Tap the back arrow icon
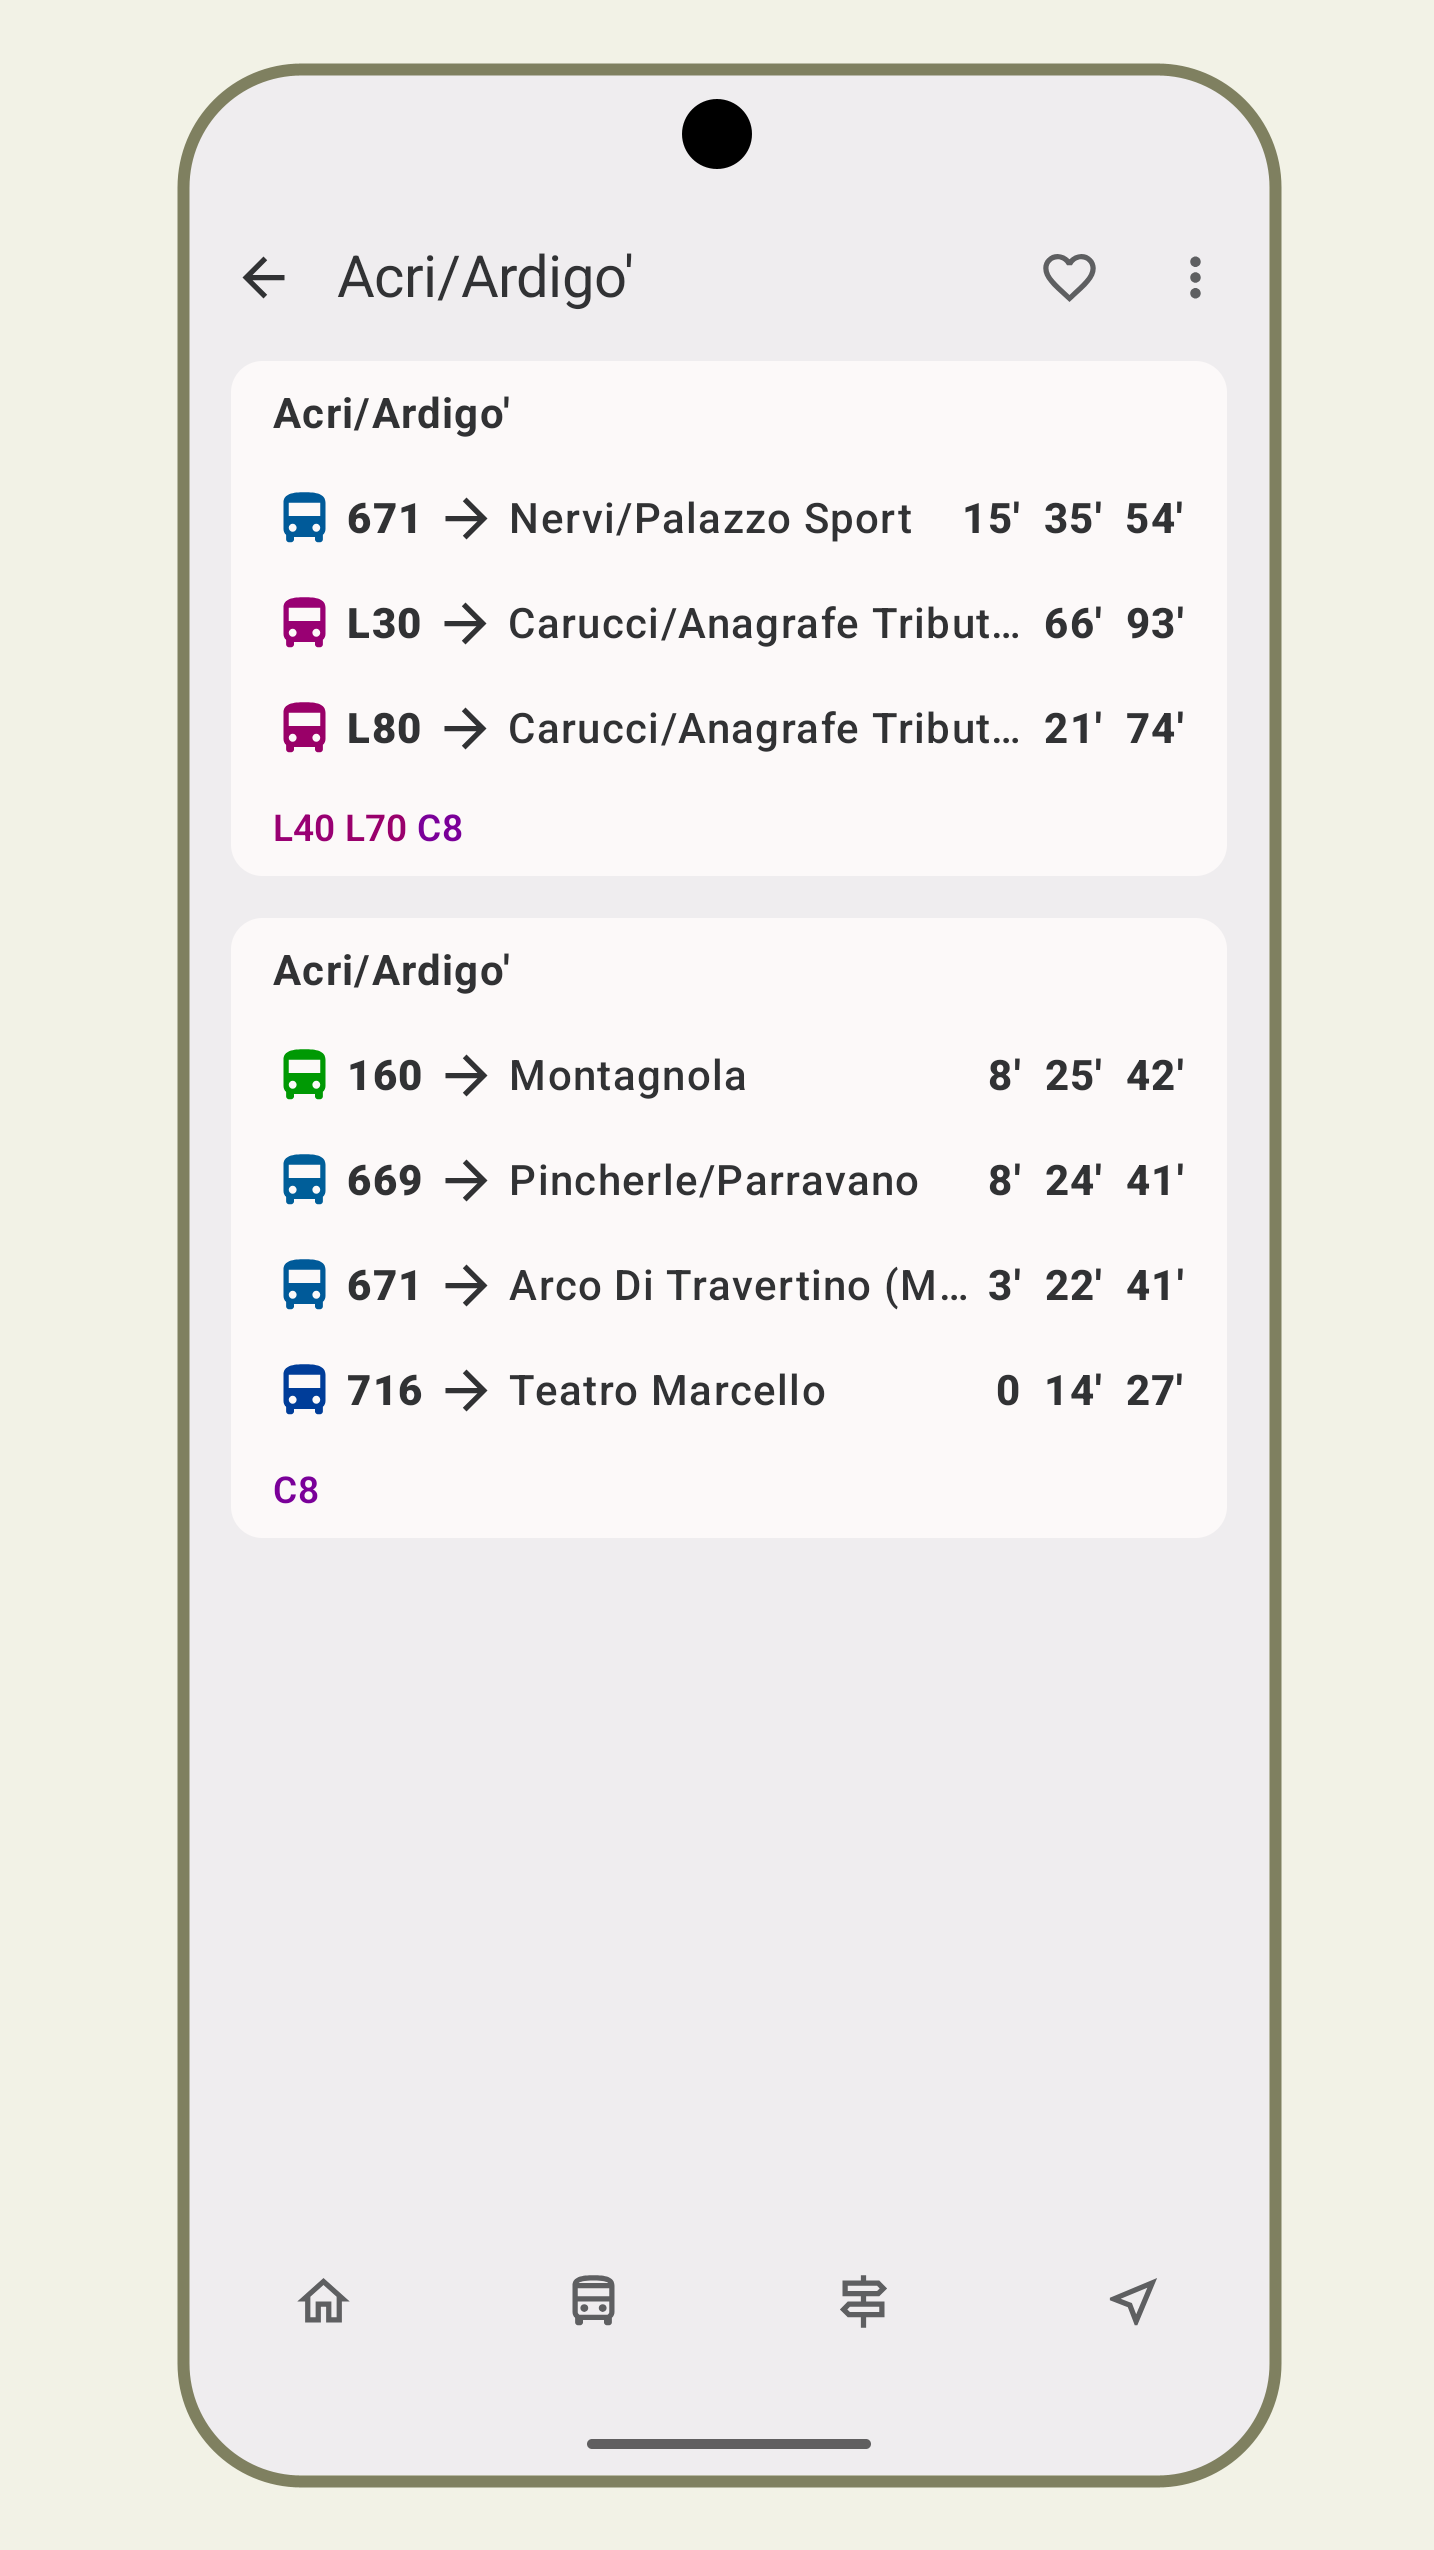Image resolution: width=1434 pixels, height=2550 pixels. click(265, 278)
